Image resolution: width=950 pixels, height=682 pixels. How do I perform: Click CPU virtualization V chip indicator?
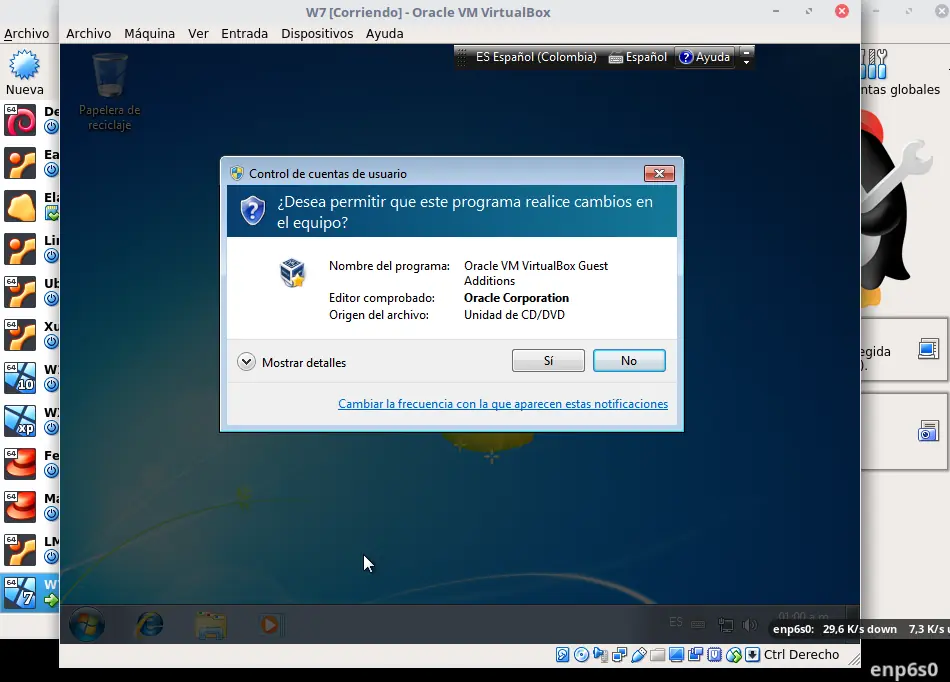coord(714,655)
